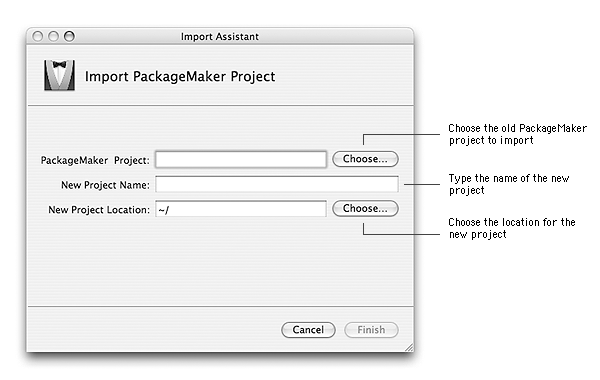Viewport: 600px width, 380px height.
Task: Click the Import PackageMaker Project heading
Action: (x=180, y=77)
